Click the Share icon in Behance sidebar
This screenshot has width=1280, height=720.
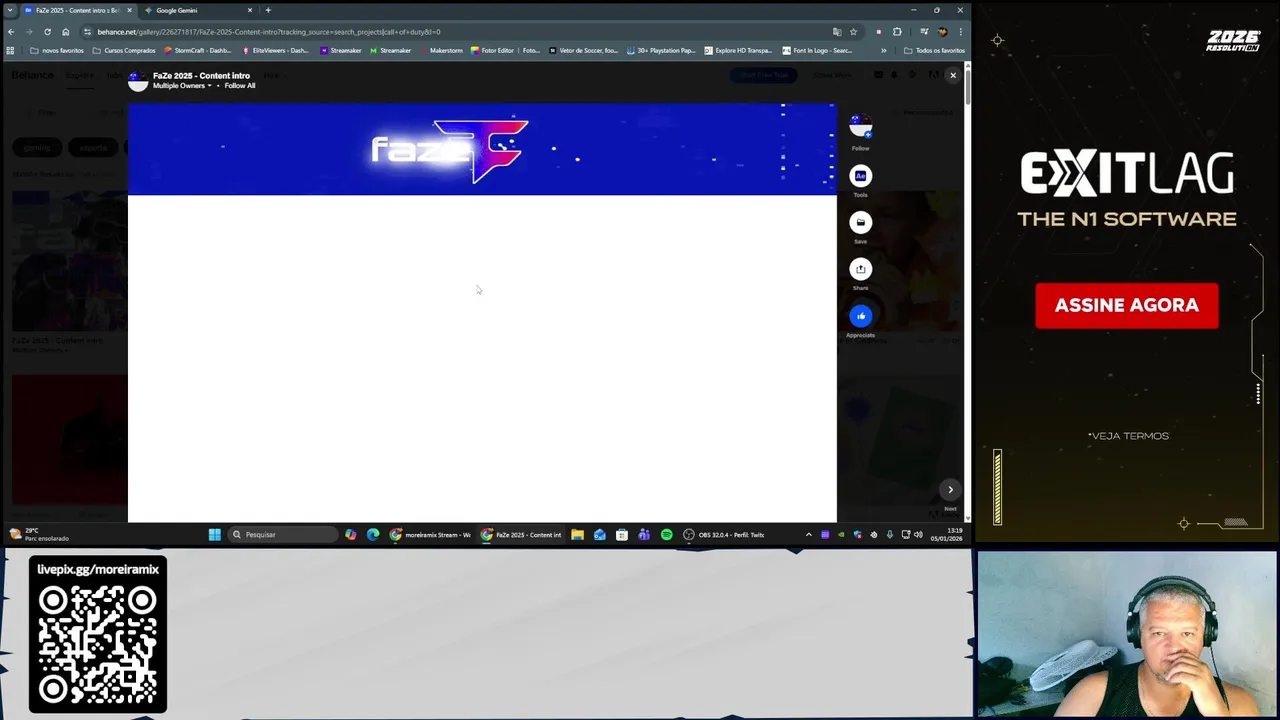coord(860,269)
